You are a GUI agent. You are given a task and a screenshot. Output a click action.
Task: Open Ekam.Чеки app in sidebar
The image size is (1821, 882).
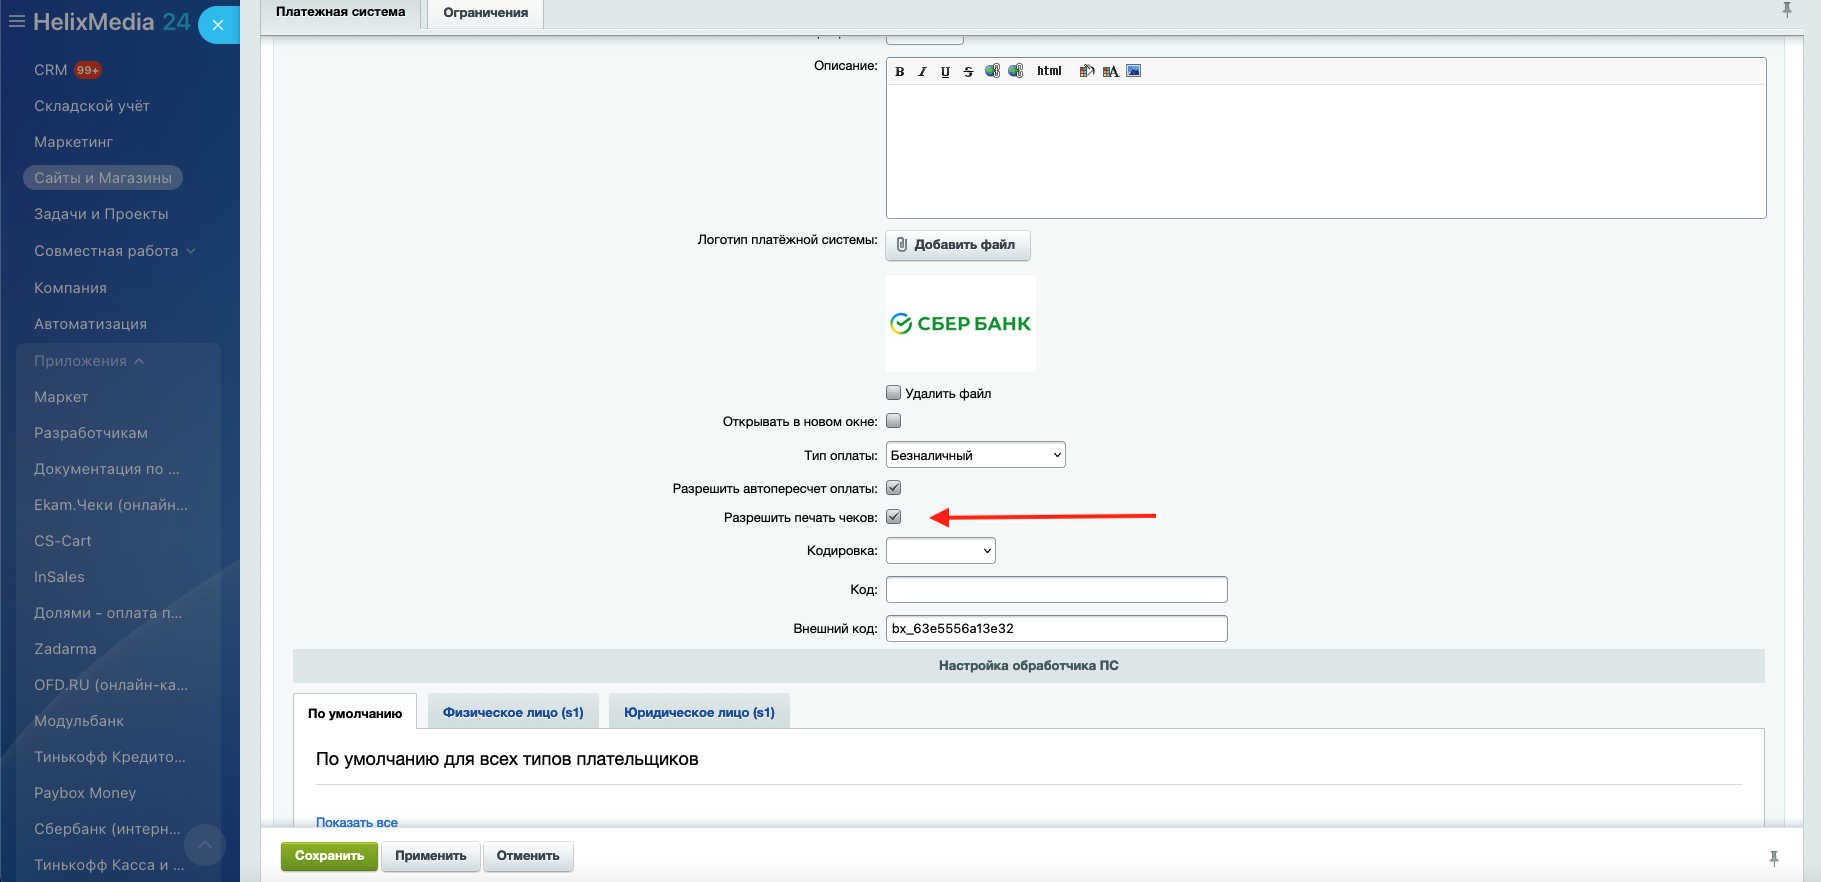click(x=111, y=505)
